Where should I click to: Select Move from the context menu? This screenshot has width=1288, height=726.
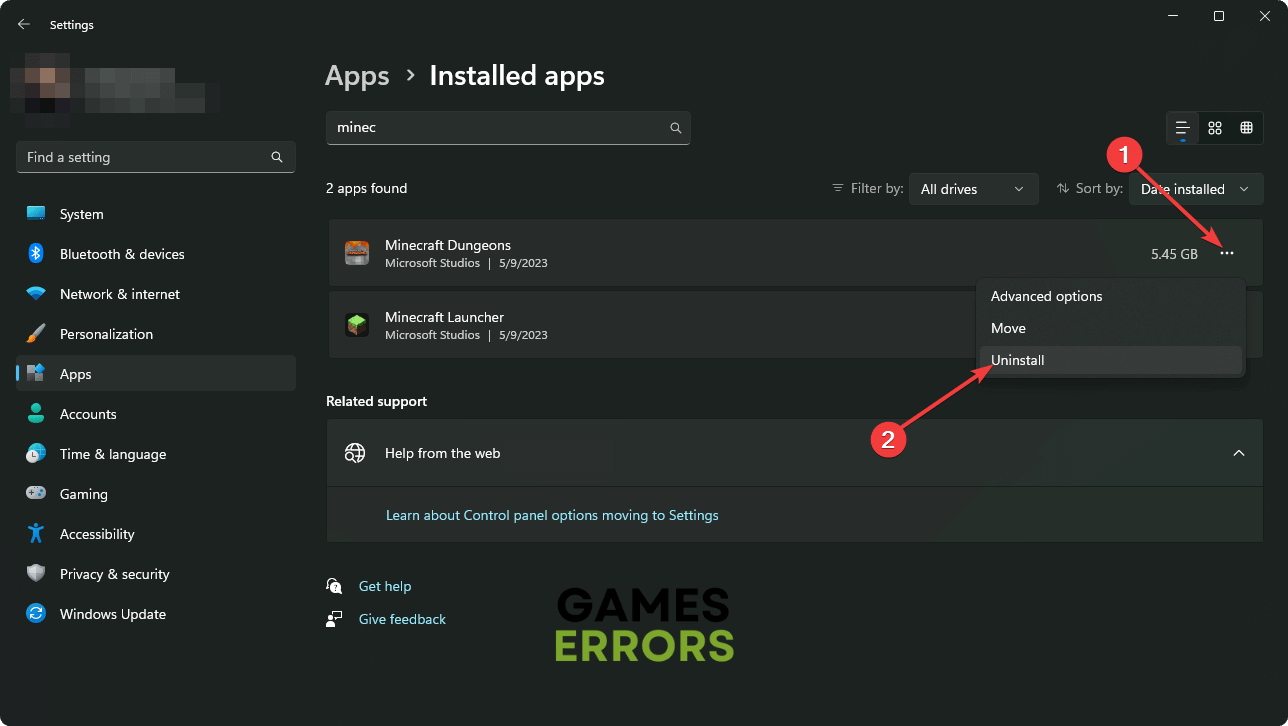point(1008,328)
